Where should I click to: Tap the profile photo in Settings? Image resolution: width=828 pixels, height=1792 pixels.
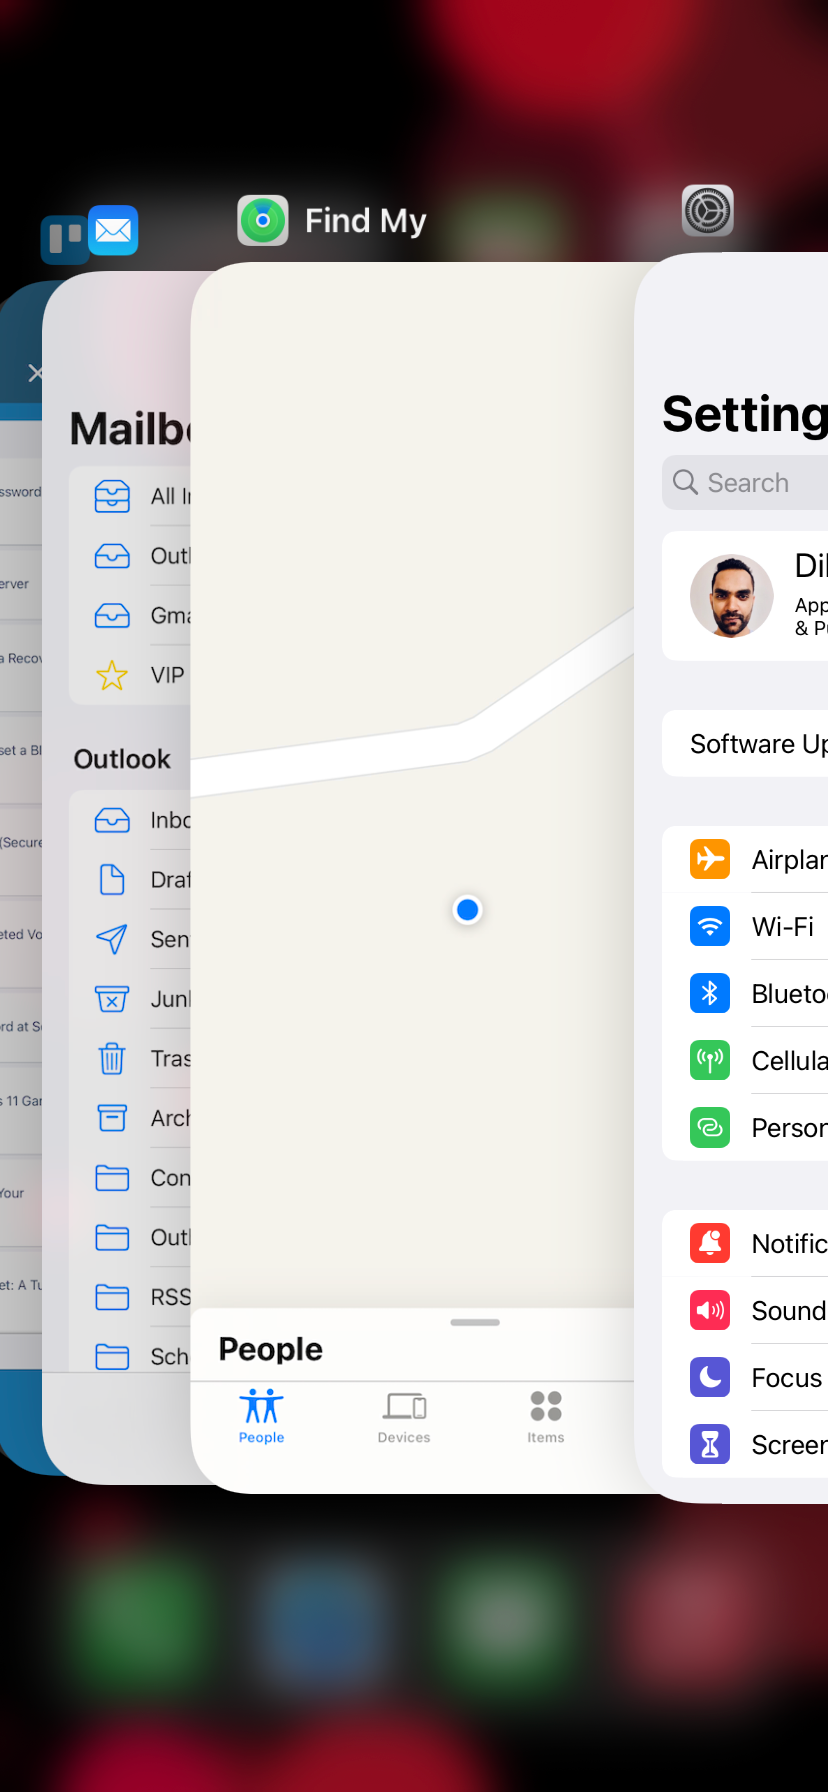coord(732,596)
